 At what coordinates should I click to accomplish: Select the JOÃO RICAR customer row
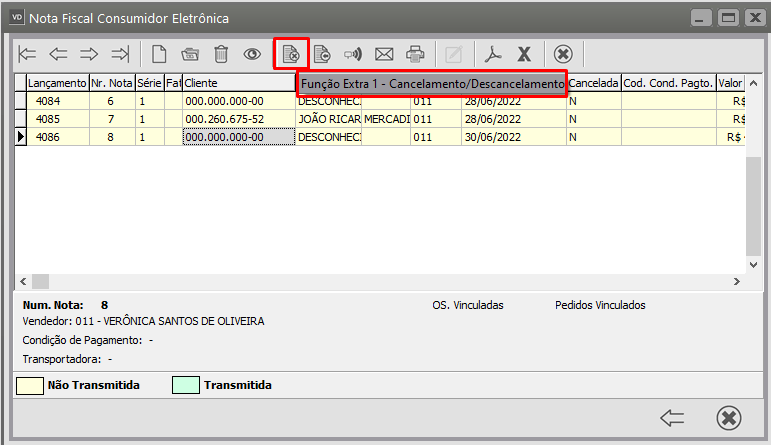329,119
